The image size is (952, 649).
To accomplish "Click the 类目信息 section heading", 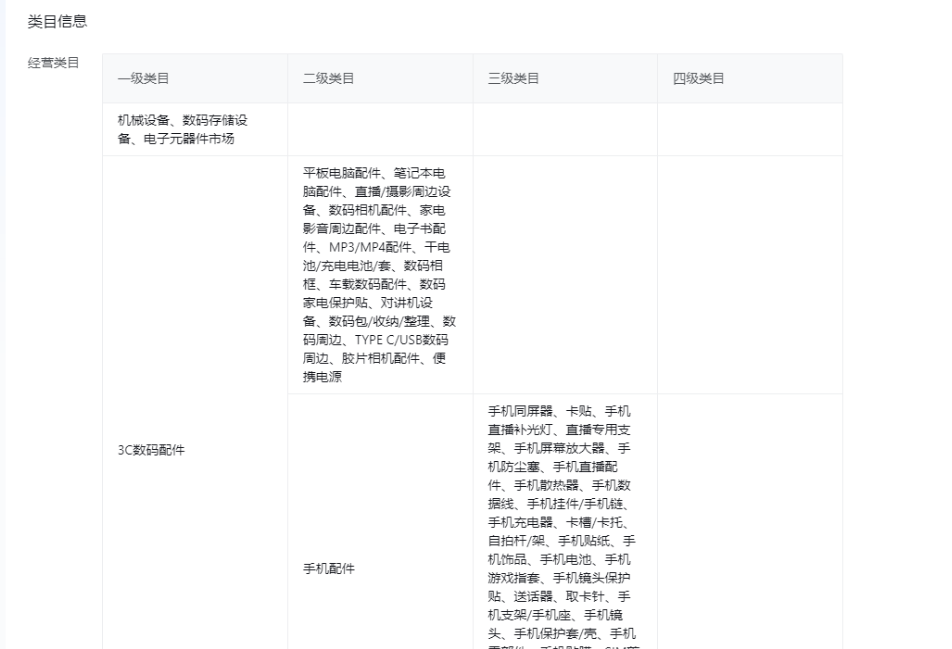I will (56, 22).
